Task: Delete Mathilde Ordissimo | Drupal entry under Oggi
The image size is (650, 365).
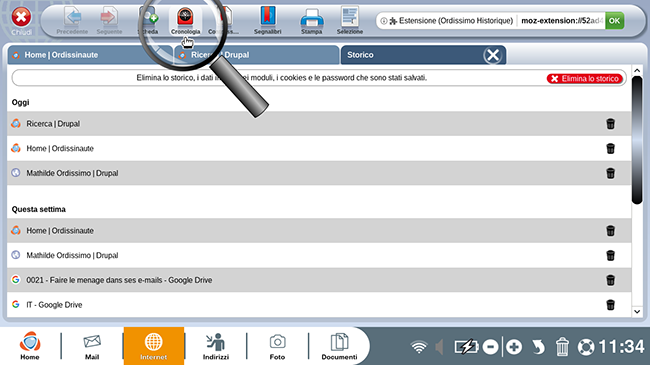Action: tap(610, 173)
